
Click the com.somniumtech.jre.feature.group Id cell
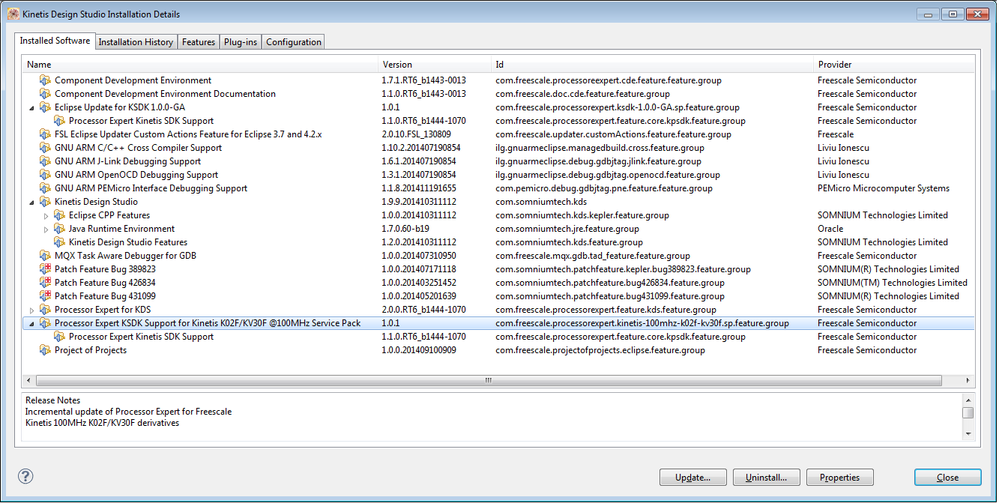click(567, 229)
